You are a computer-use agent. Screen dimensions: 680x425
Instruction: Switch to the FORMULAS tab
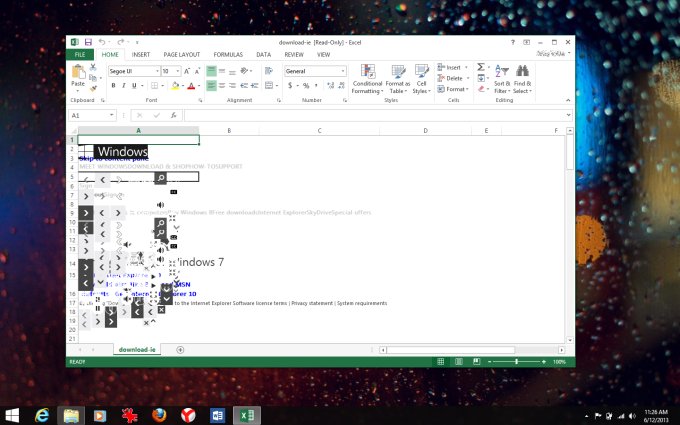[228, 55]
